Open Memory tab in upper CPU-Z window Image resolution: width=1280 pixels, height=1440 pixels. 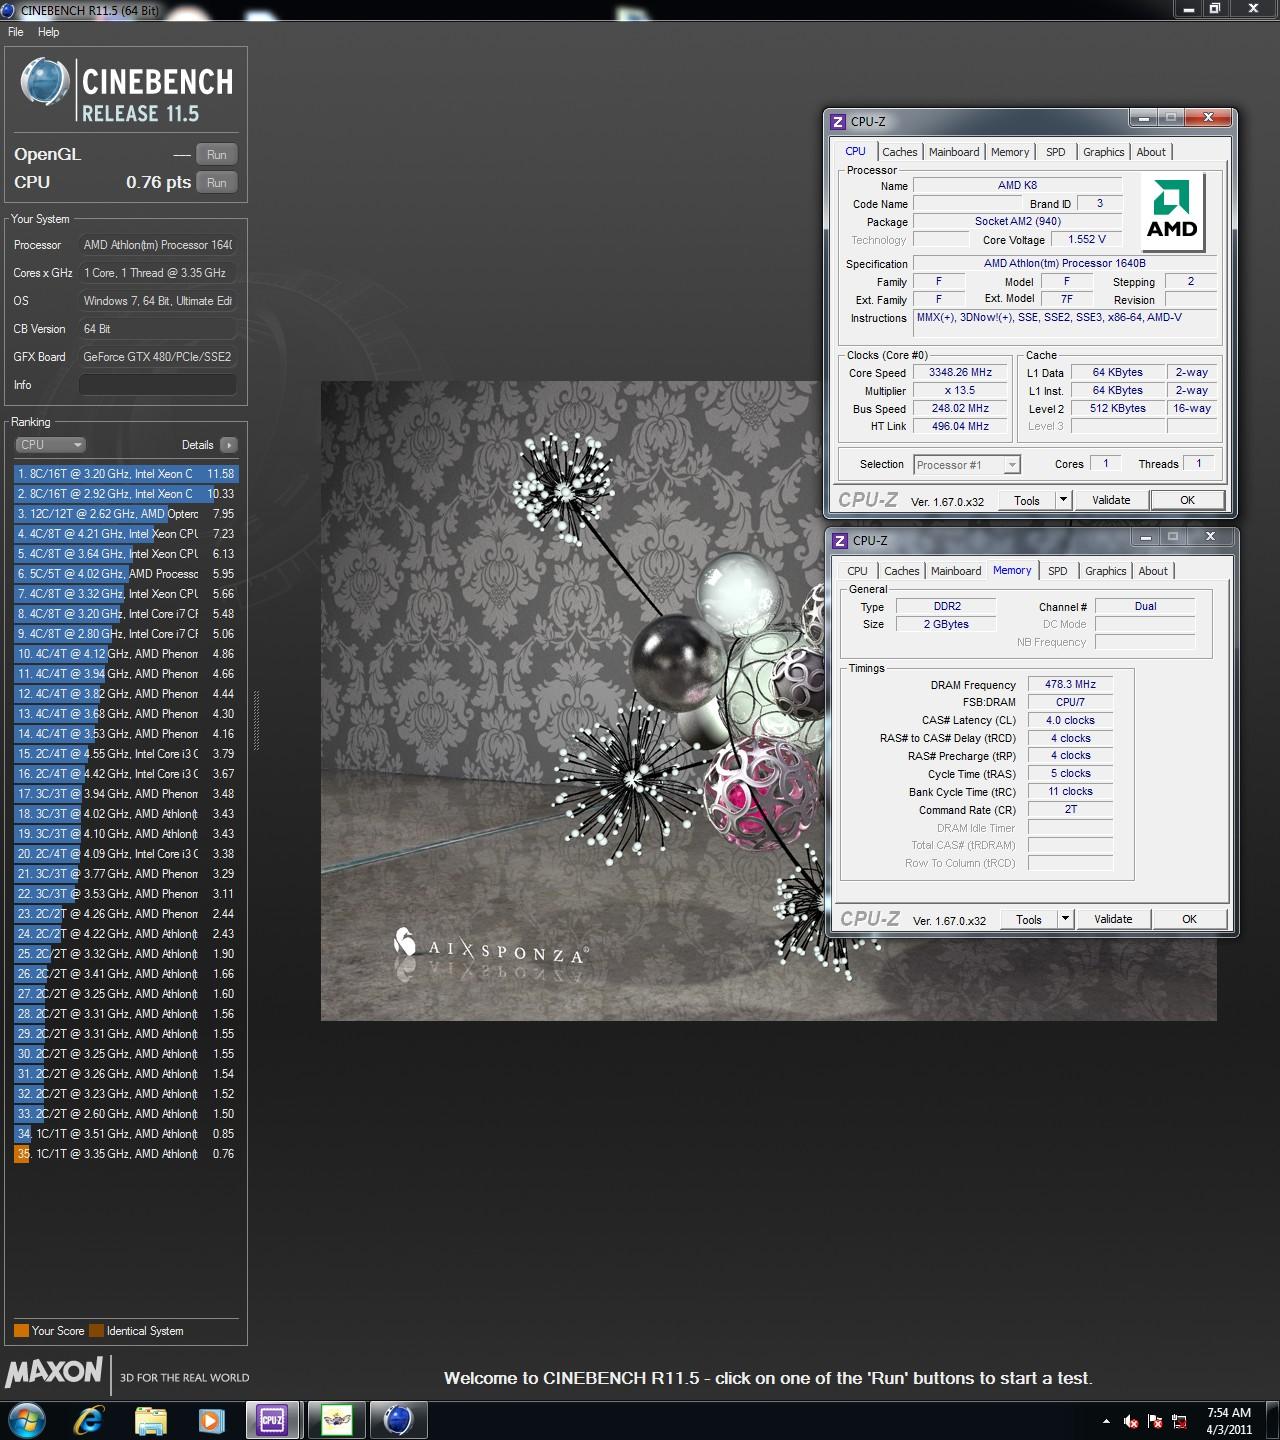1010,152
